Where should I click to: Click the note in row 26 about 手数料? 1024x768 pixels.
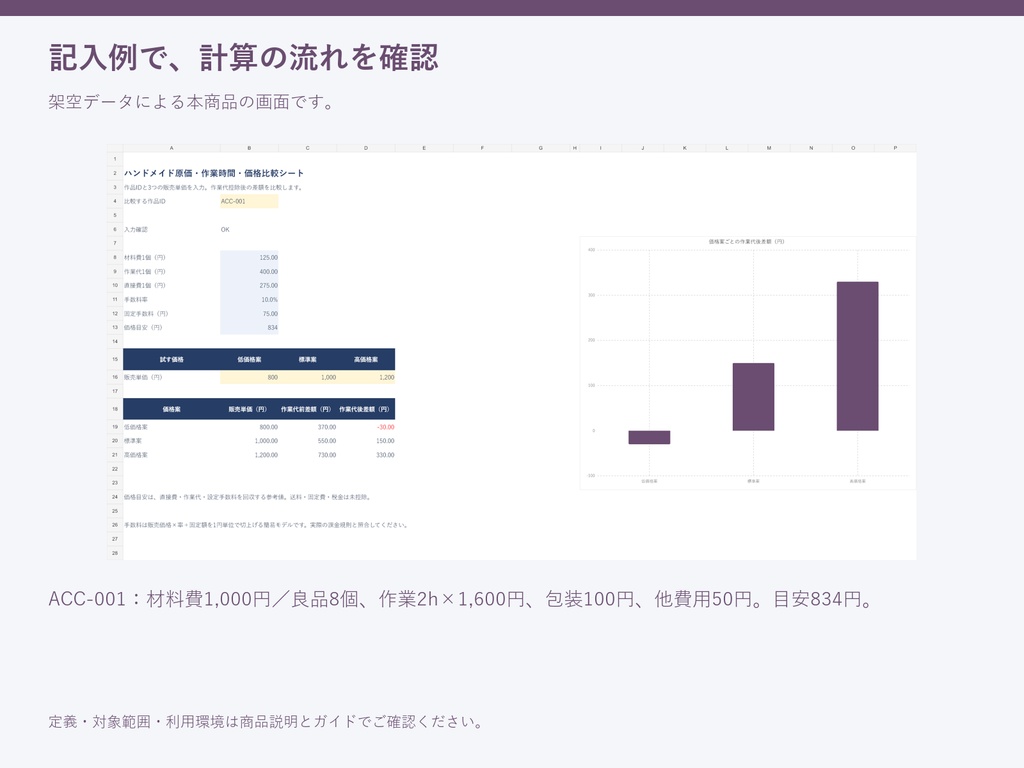(x=266, y=525)
